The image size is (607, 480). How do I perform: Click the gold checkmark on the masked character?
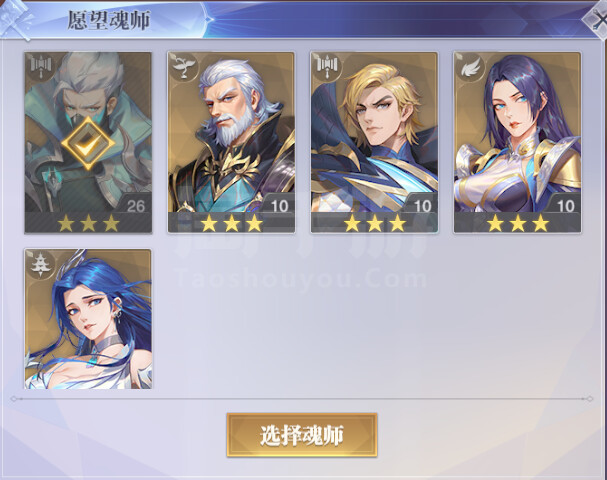click(x=88, y=144)
